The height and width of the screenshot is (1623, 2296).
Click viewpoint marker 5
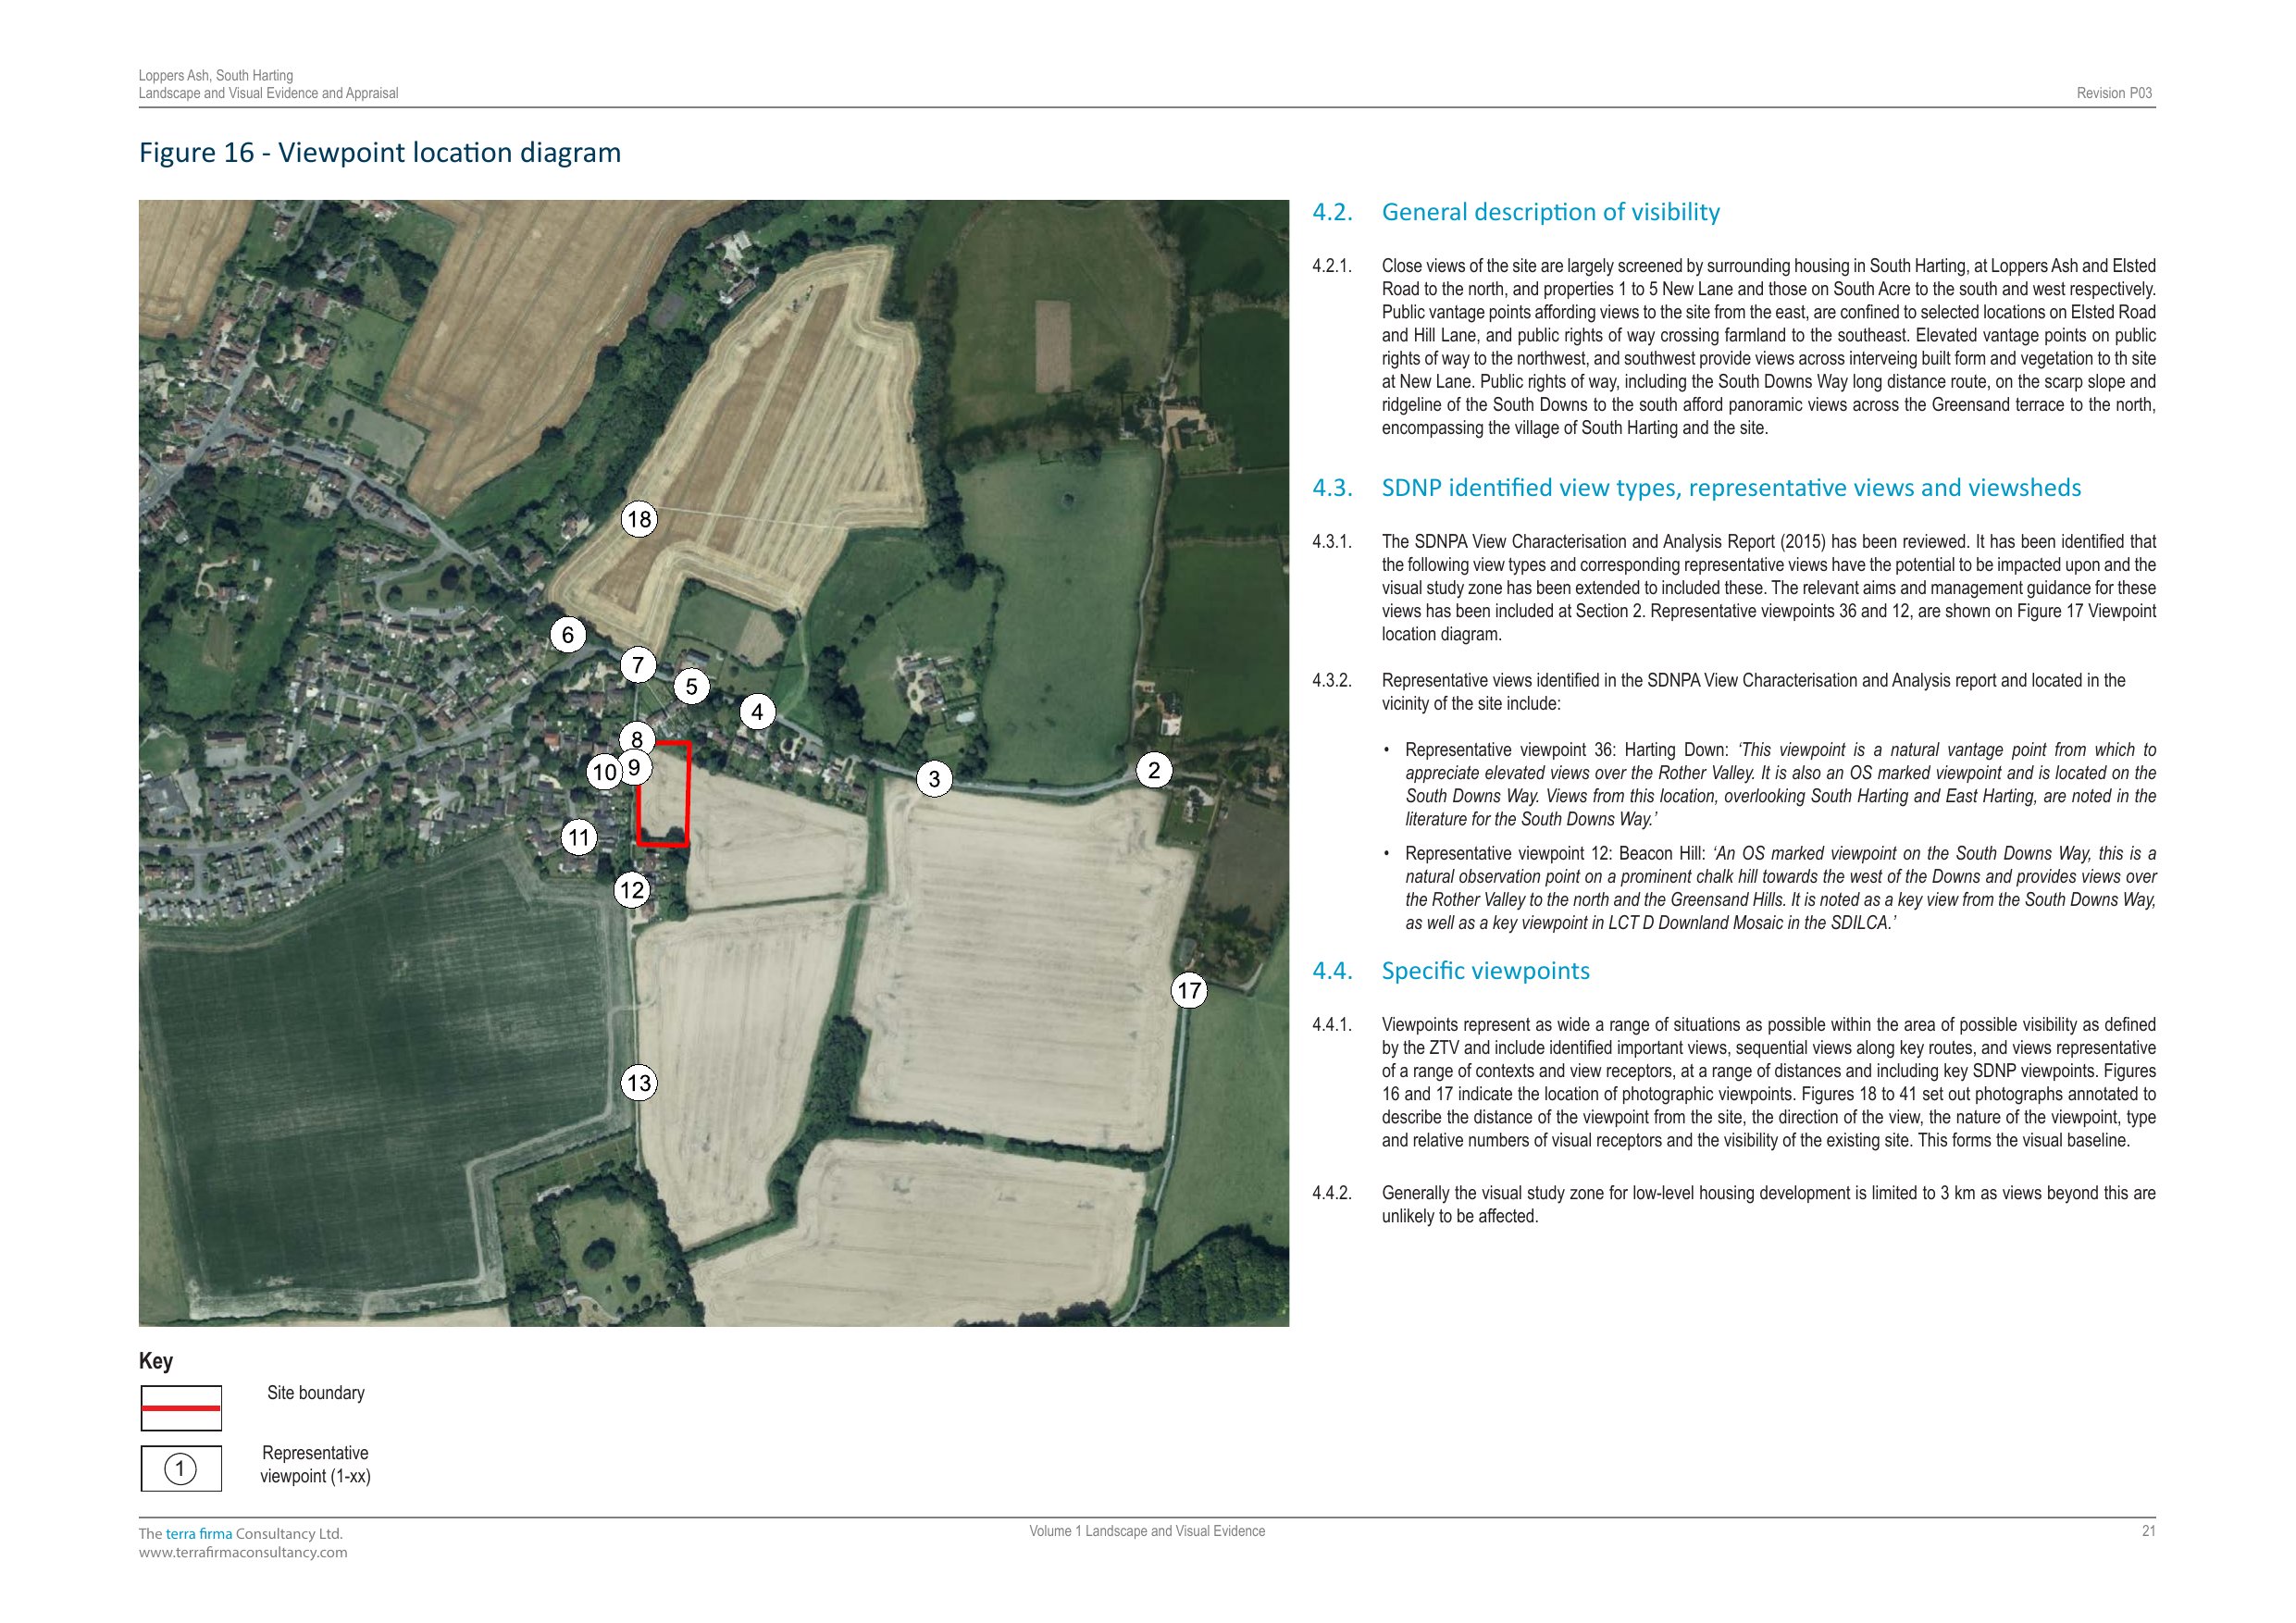coord(691,687)
